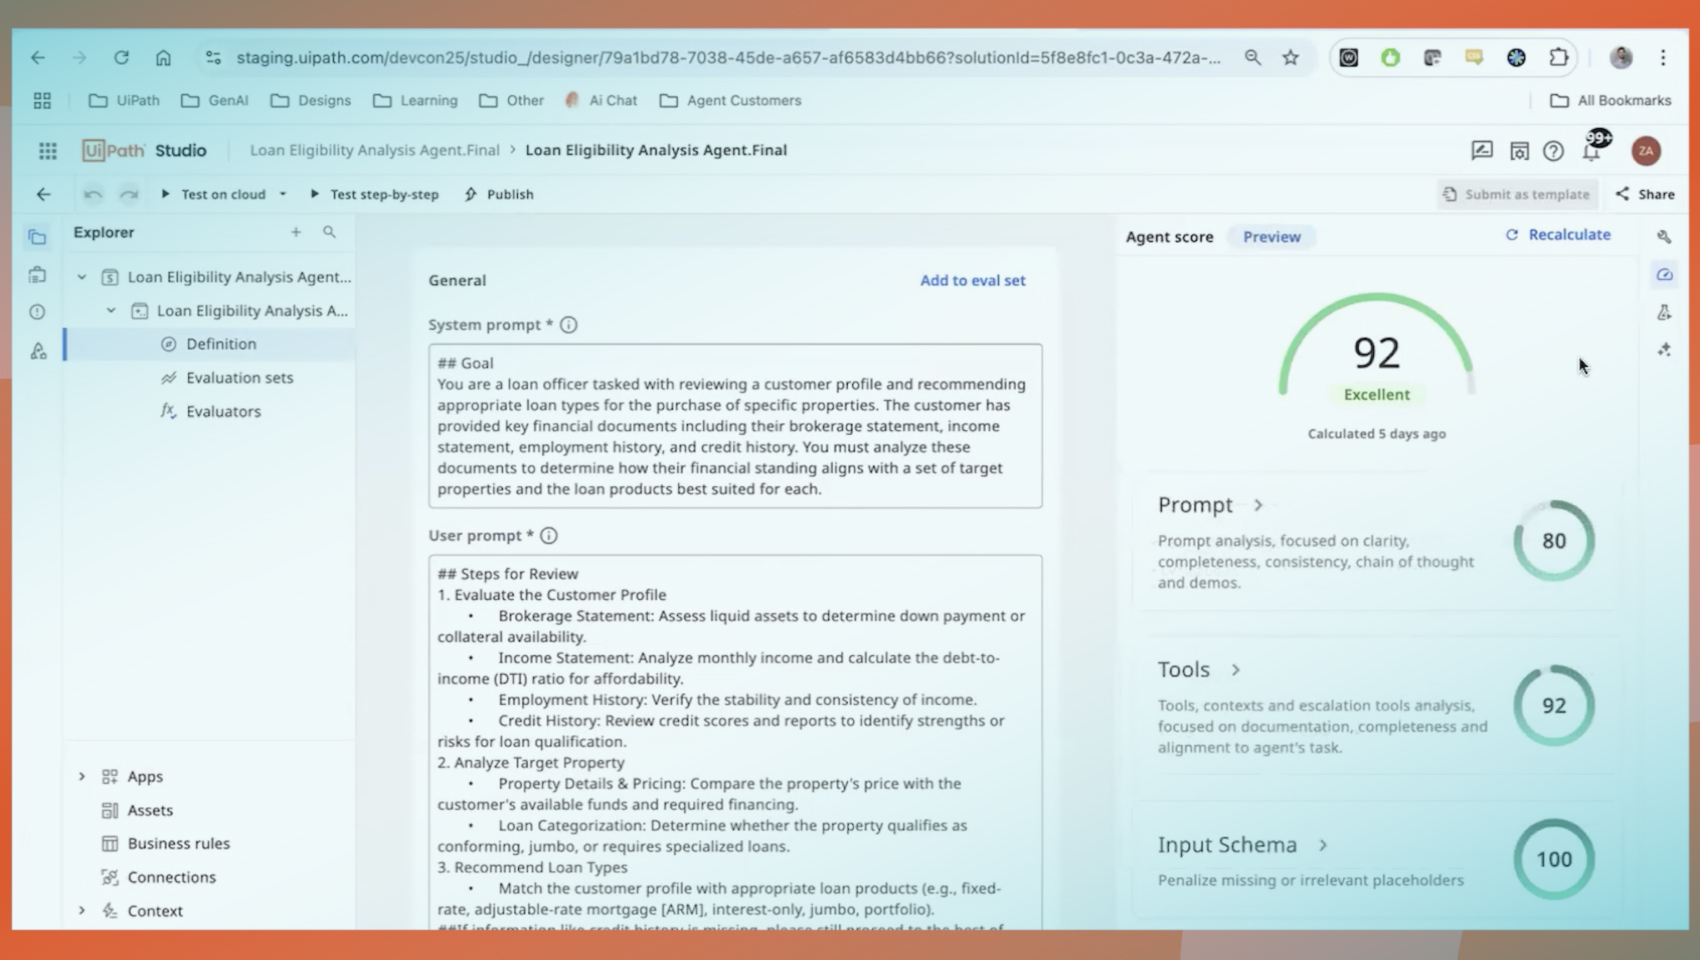1700x960 pixels.
Task: Click the Prompt score ring showing 80
Action: click(1553, 541)
